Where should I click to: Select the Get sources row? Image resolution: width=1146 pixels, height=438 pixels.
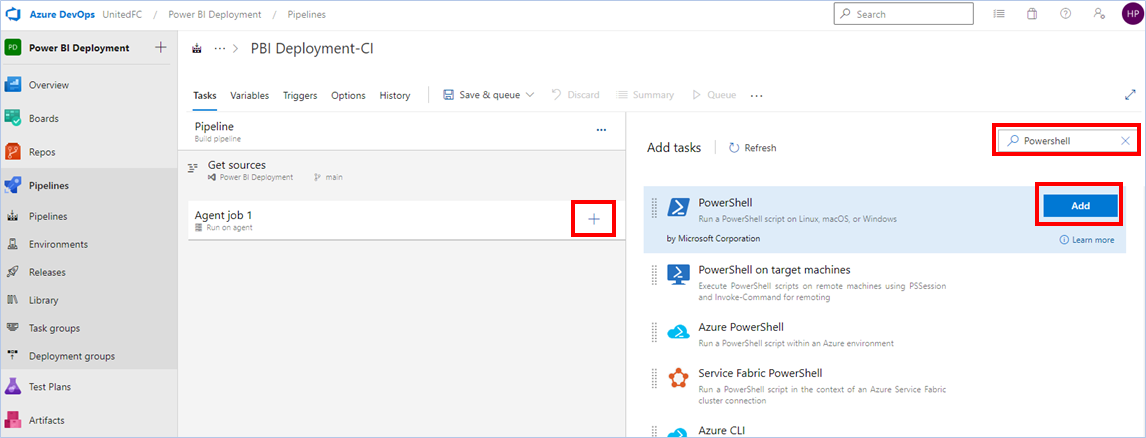[401, 170]
